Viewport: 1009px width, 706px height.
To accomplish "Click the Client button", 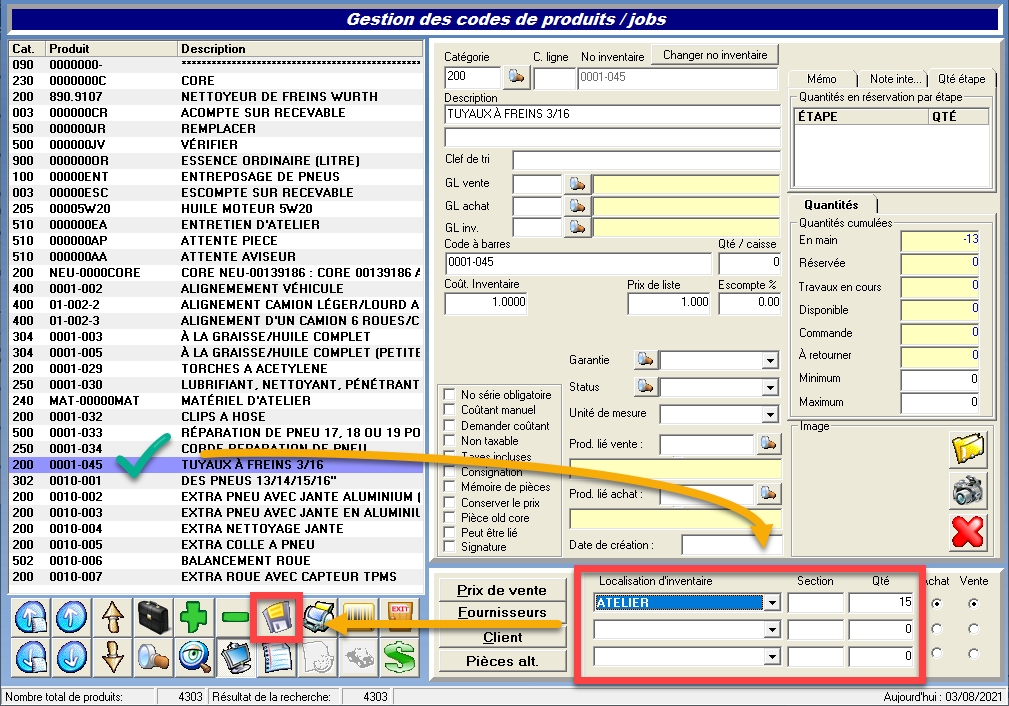I will pos(502,637).
